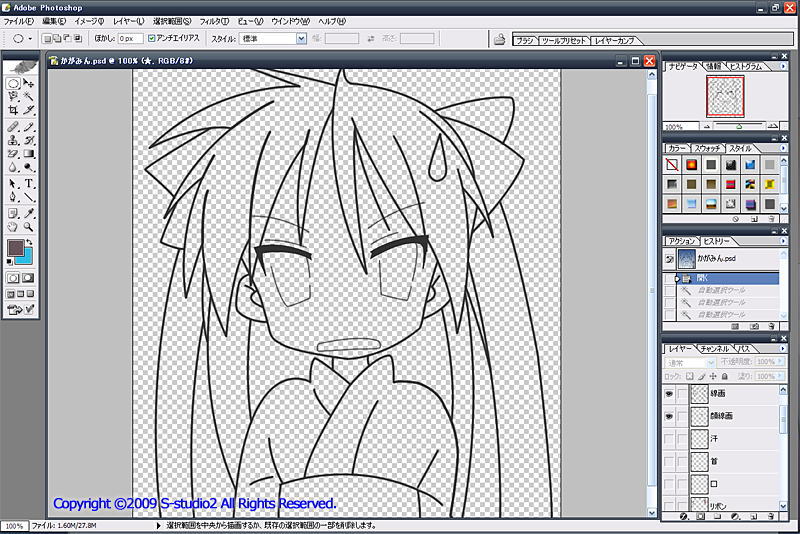
Task: Open the フィルタ menu
Action: tap(211, 21)
